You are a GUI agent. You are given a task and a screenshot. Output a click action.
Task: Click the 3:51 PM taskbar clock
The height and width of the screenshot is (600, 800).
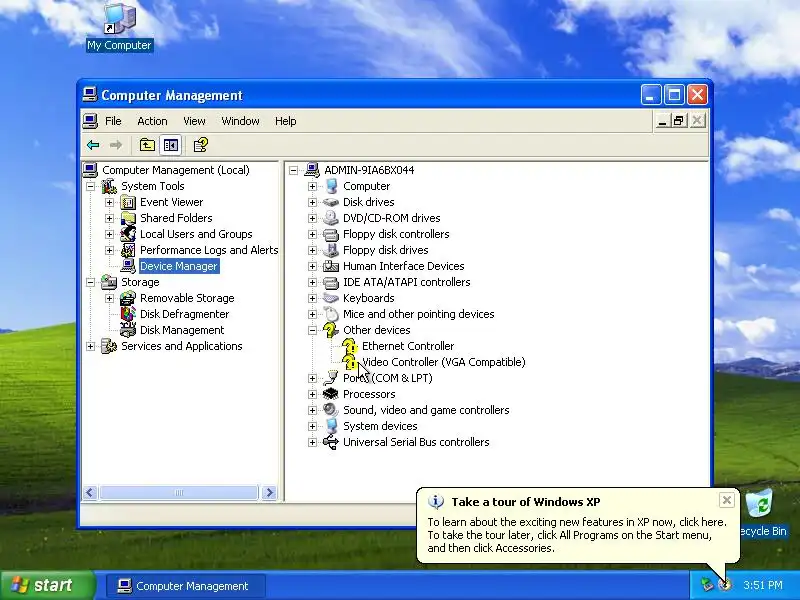[763, 585]
